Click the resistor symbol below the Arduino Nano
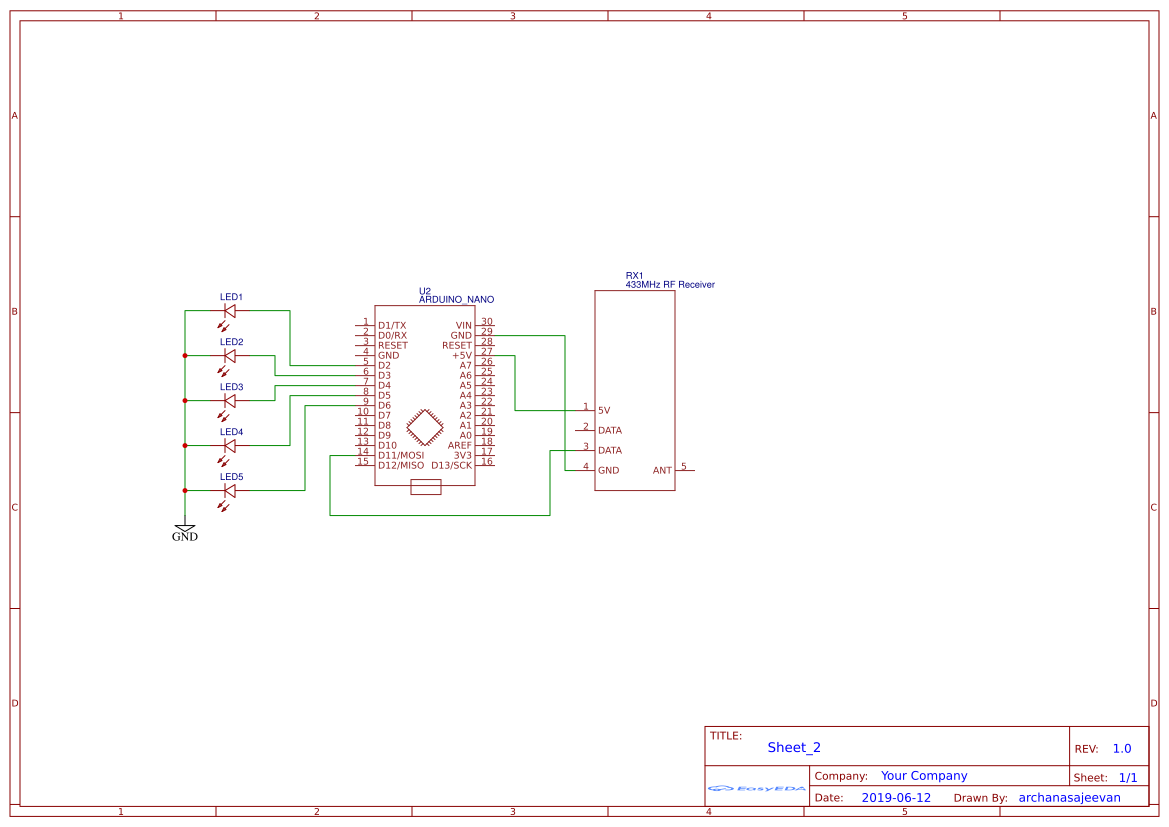Screen dimensions: 1169x827 coord(425,485)
